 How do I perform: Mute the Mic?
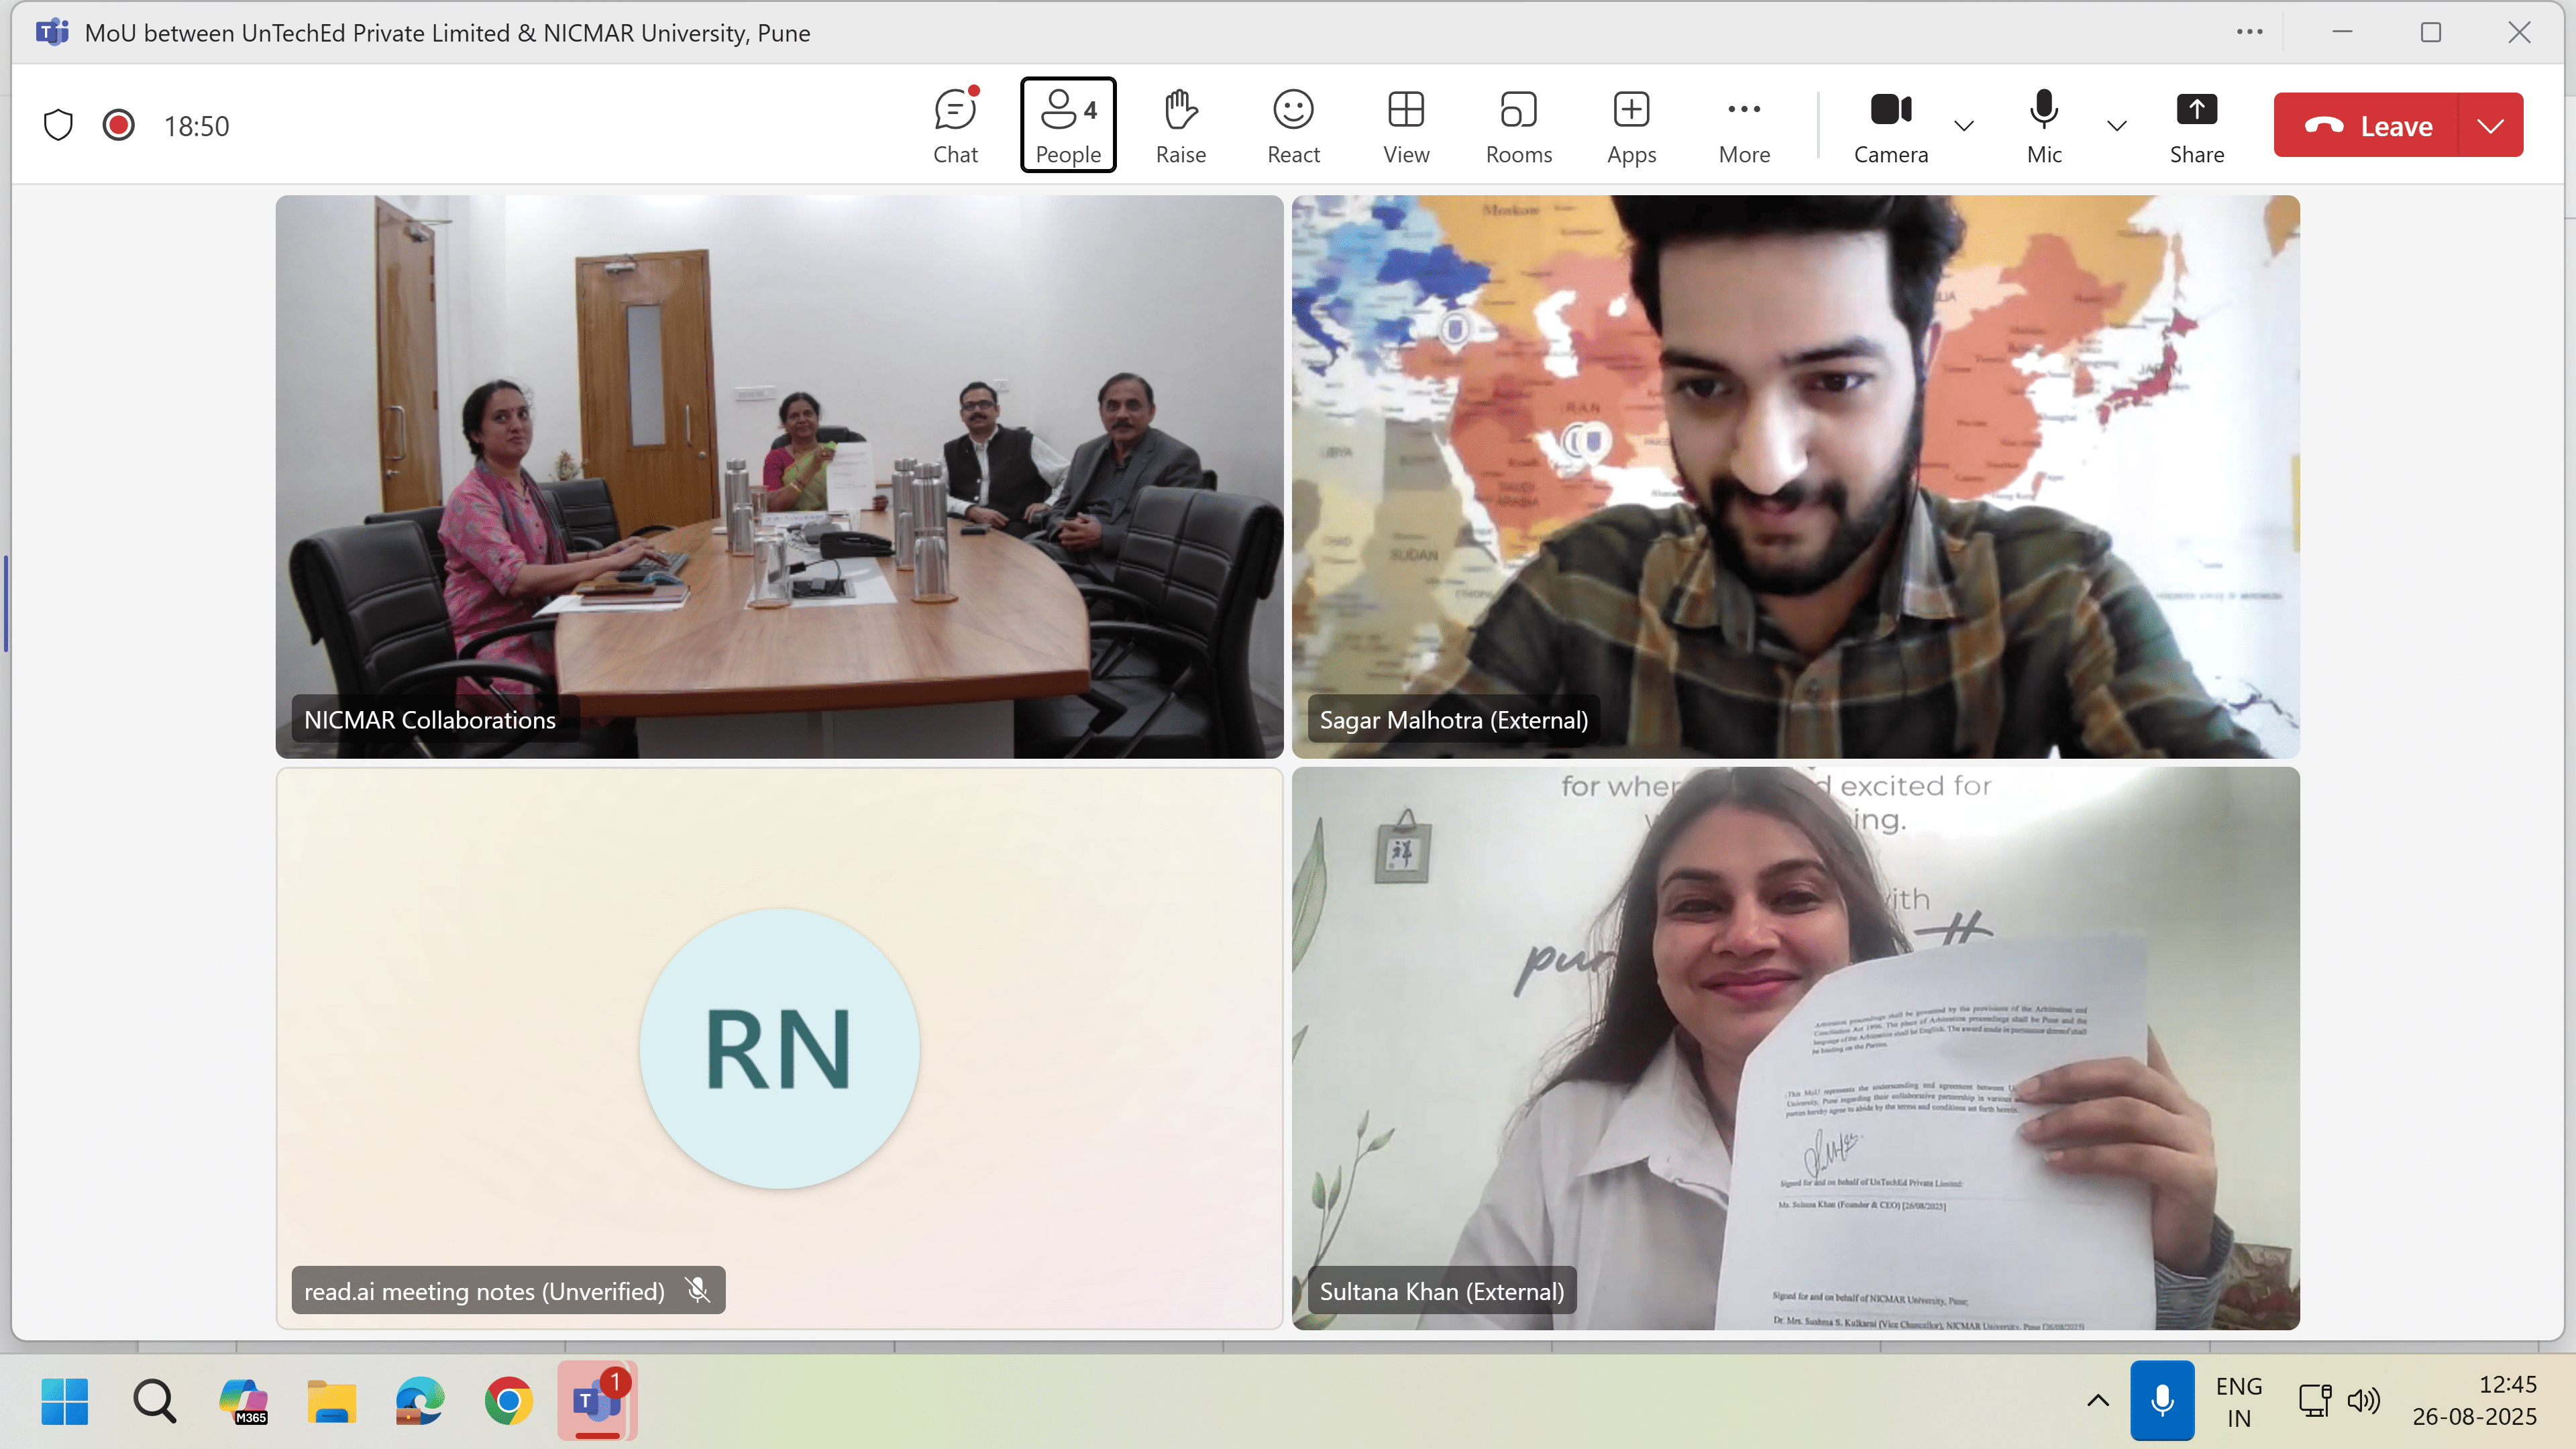(2043, 125)
